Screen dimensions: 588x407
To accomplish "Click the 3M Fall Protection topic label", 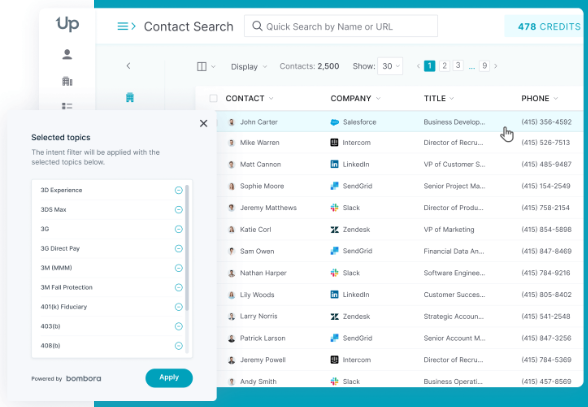I will click(x=66, y=288).
